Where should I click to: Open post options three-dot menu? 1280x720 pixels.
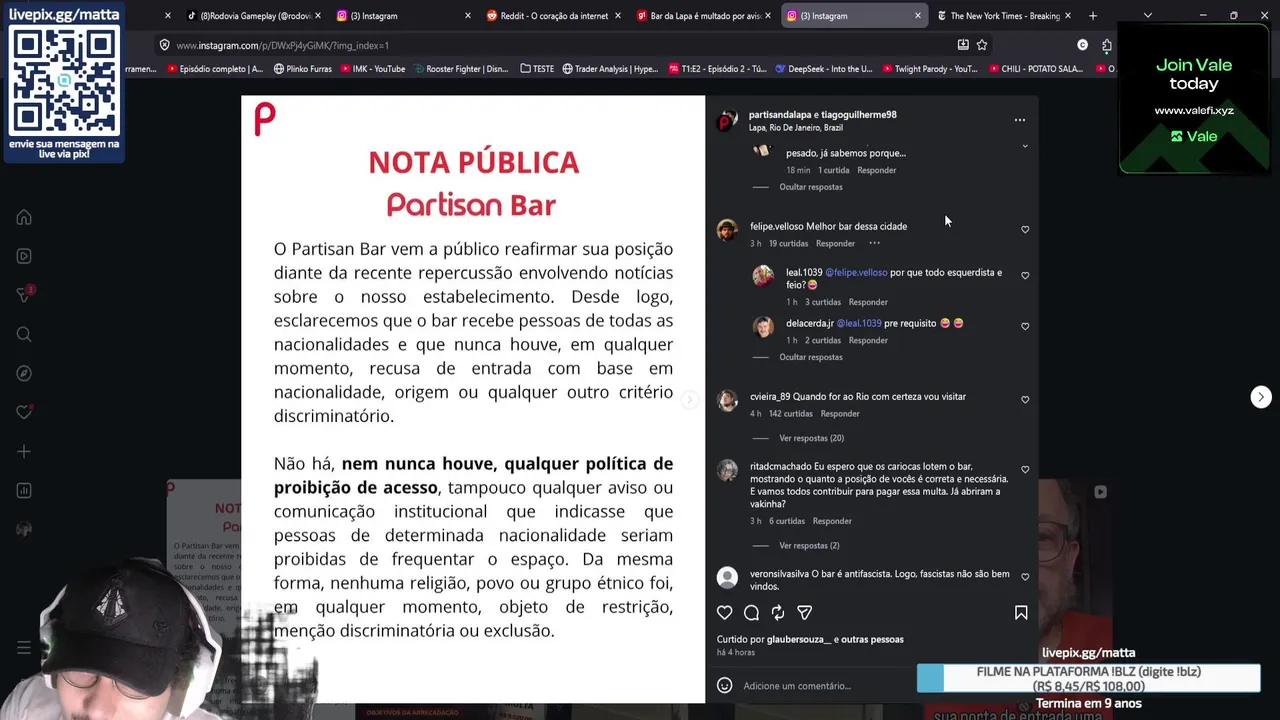coord(1020,120)
